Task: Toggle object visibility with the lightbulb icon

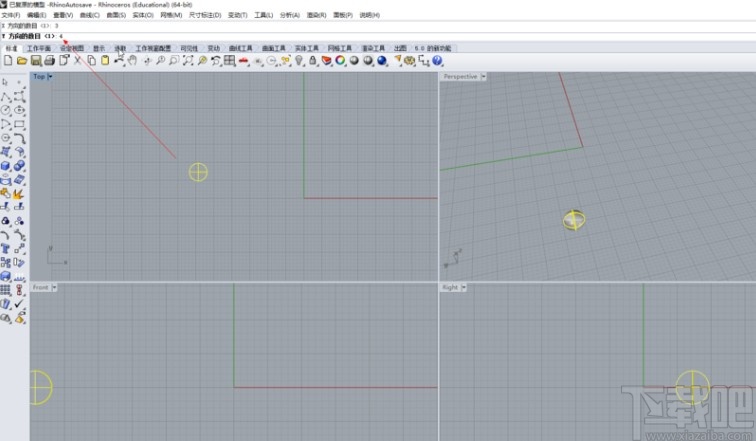Action: [x=299, y=61]
